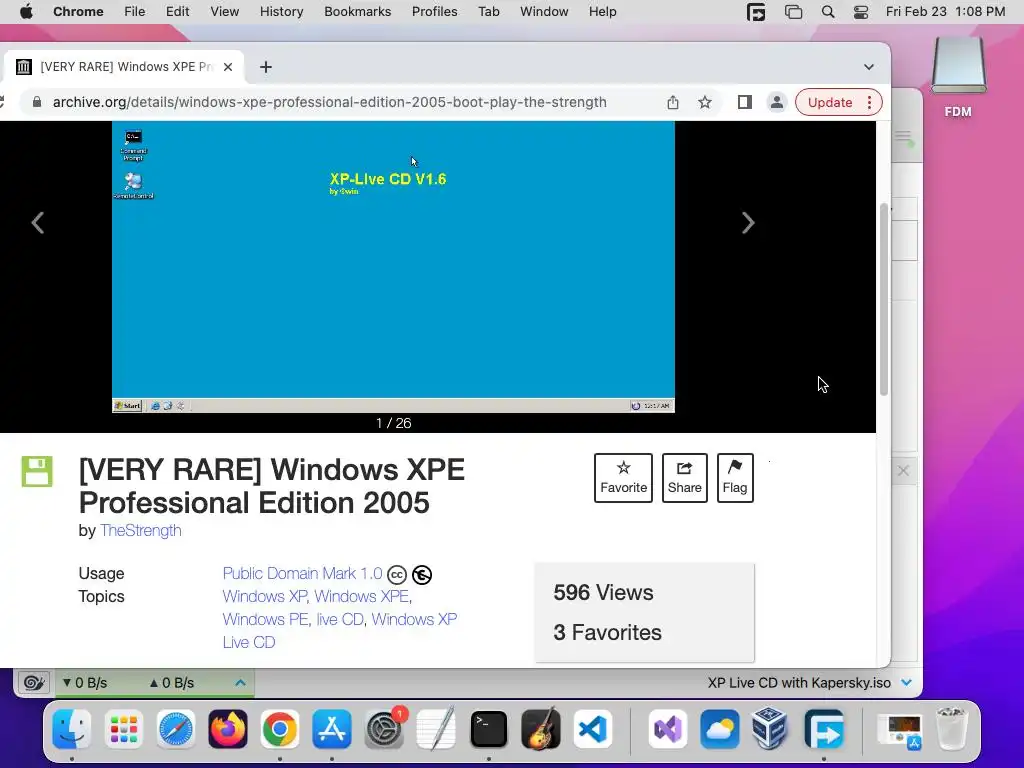Open the Chrome profile avatar
1024x768 pixels.
click(x=776, y=103)
